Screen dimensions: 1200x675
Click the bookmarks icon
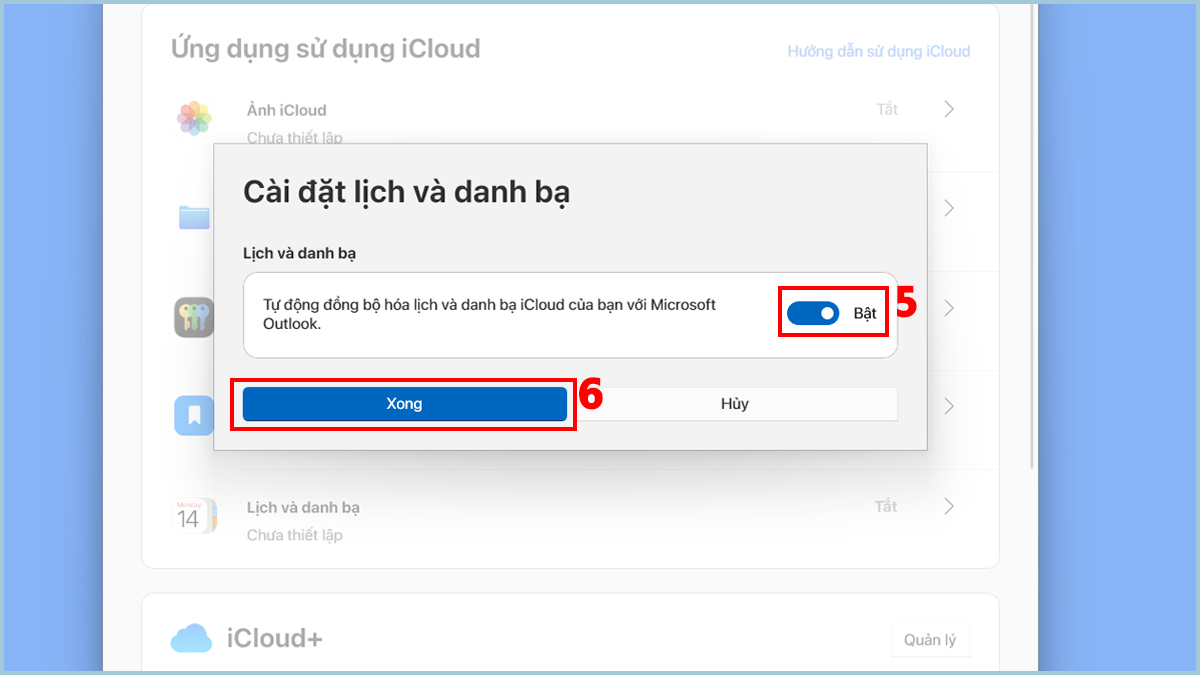(194, 415)
